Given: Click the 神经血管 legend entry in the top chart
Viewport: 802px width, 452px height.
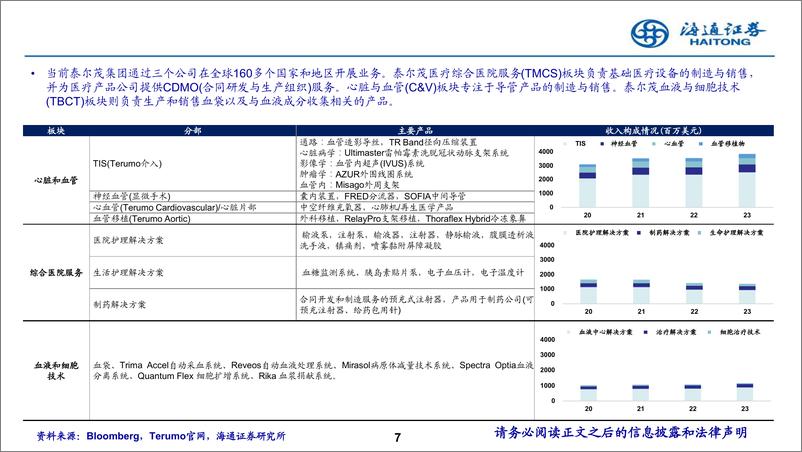Looking at the screenshot, I should click(x=620, y=144).
